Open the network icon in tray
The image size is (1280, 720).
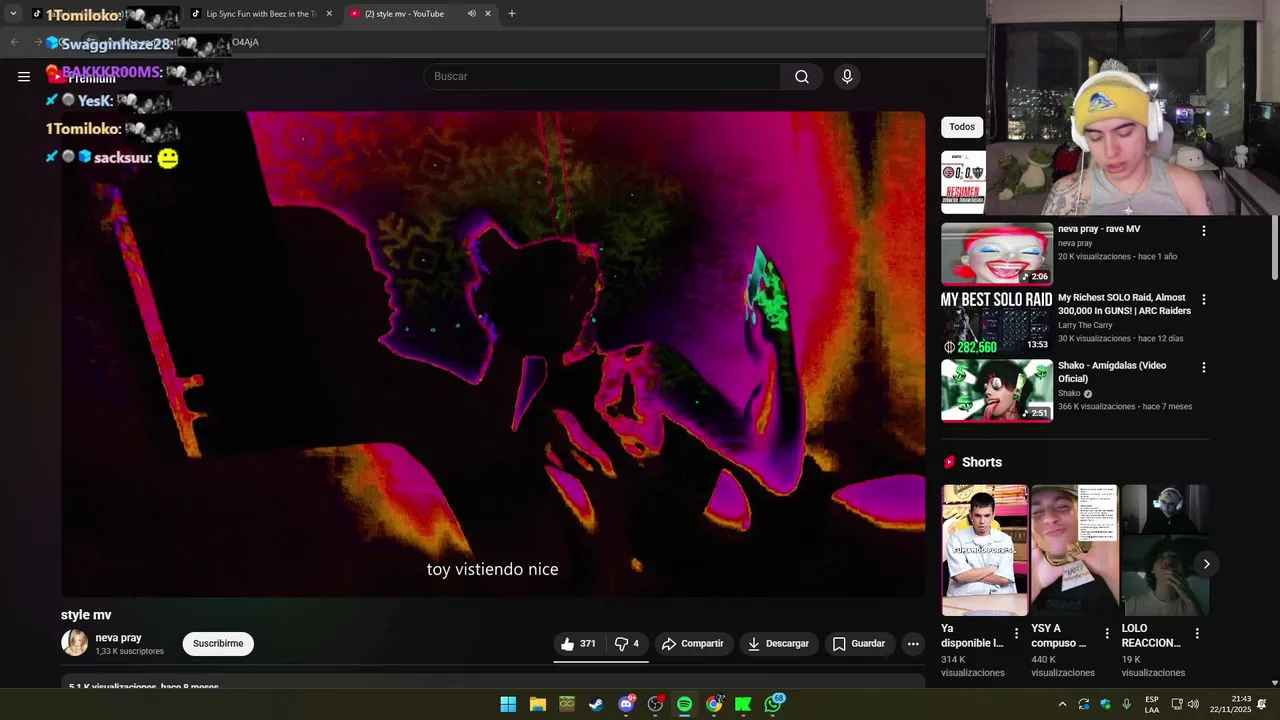tap(1177, 704)
